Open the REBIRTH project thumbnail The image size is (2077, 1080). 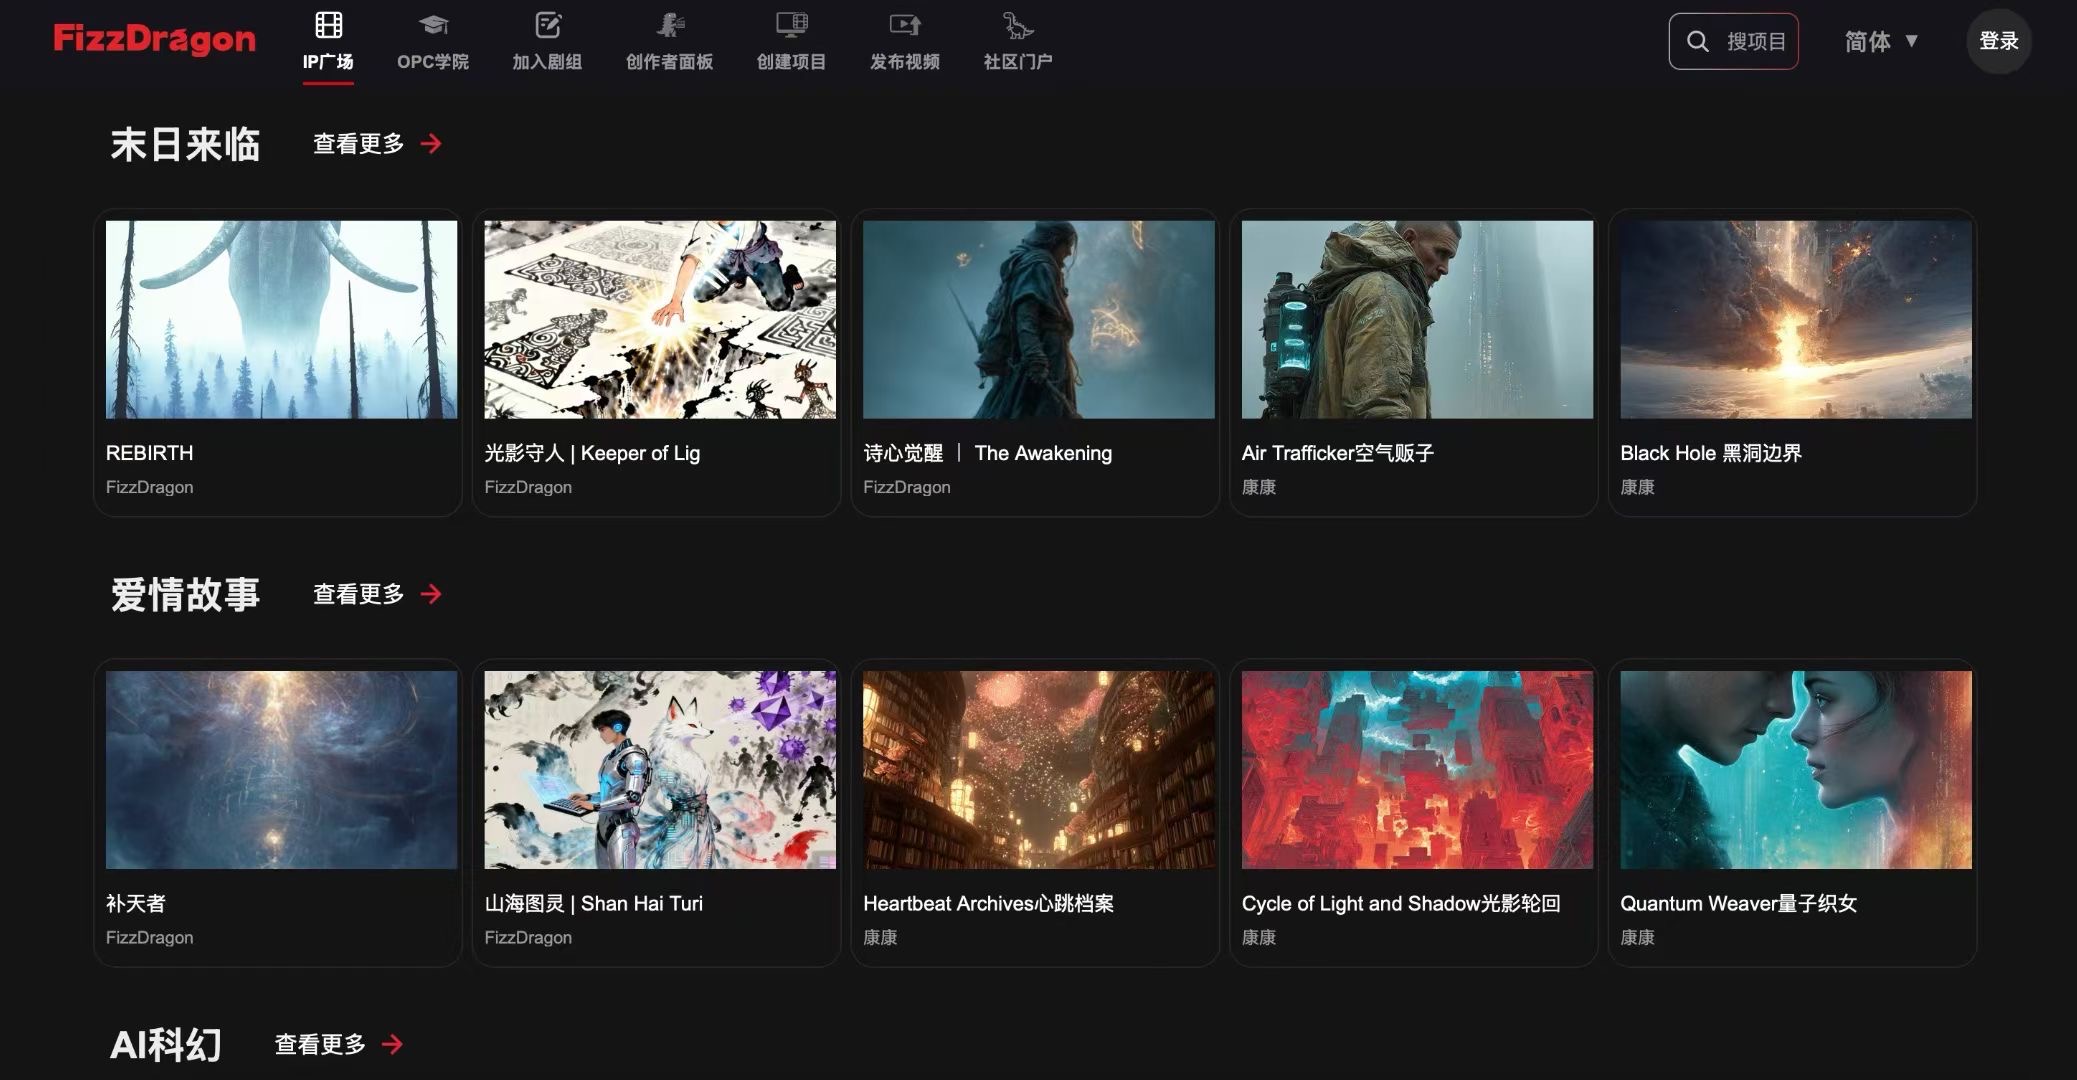click(x=281, y=319)
